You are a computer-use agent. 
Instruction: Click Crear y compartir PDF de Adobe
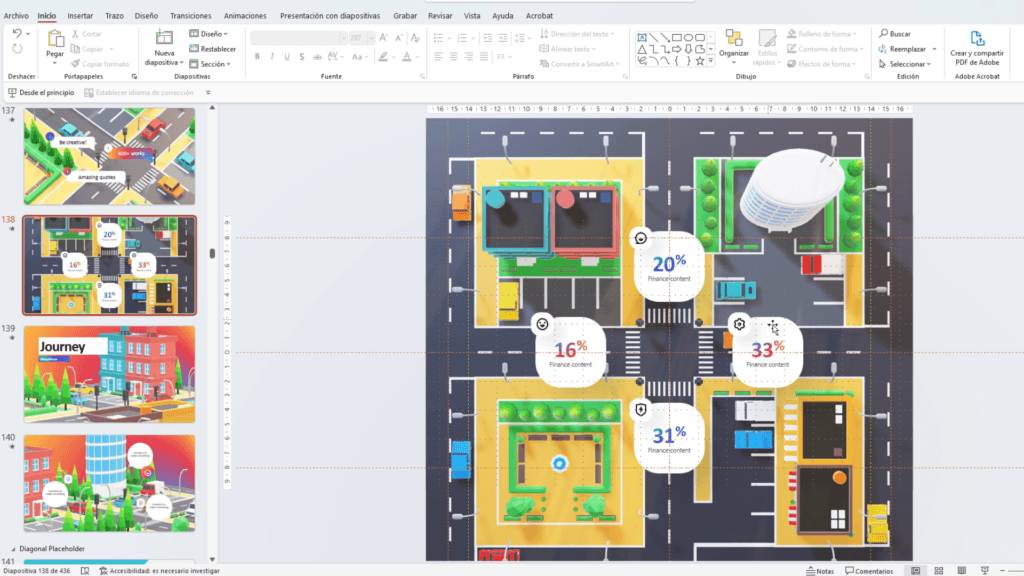(x=977, y=48)
